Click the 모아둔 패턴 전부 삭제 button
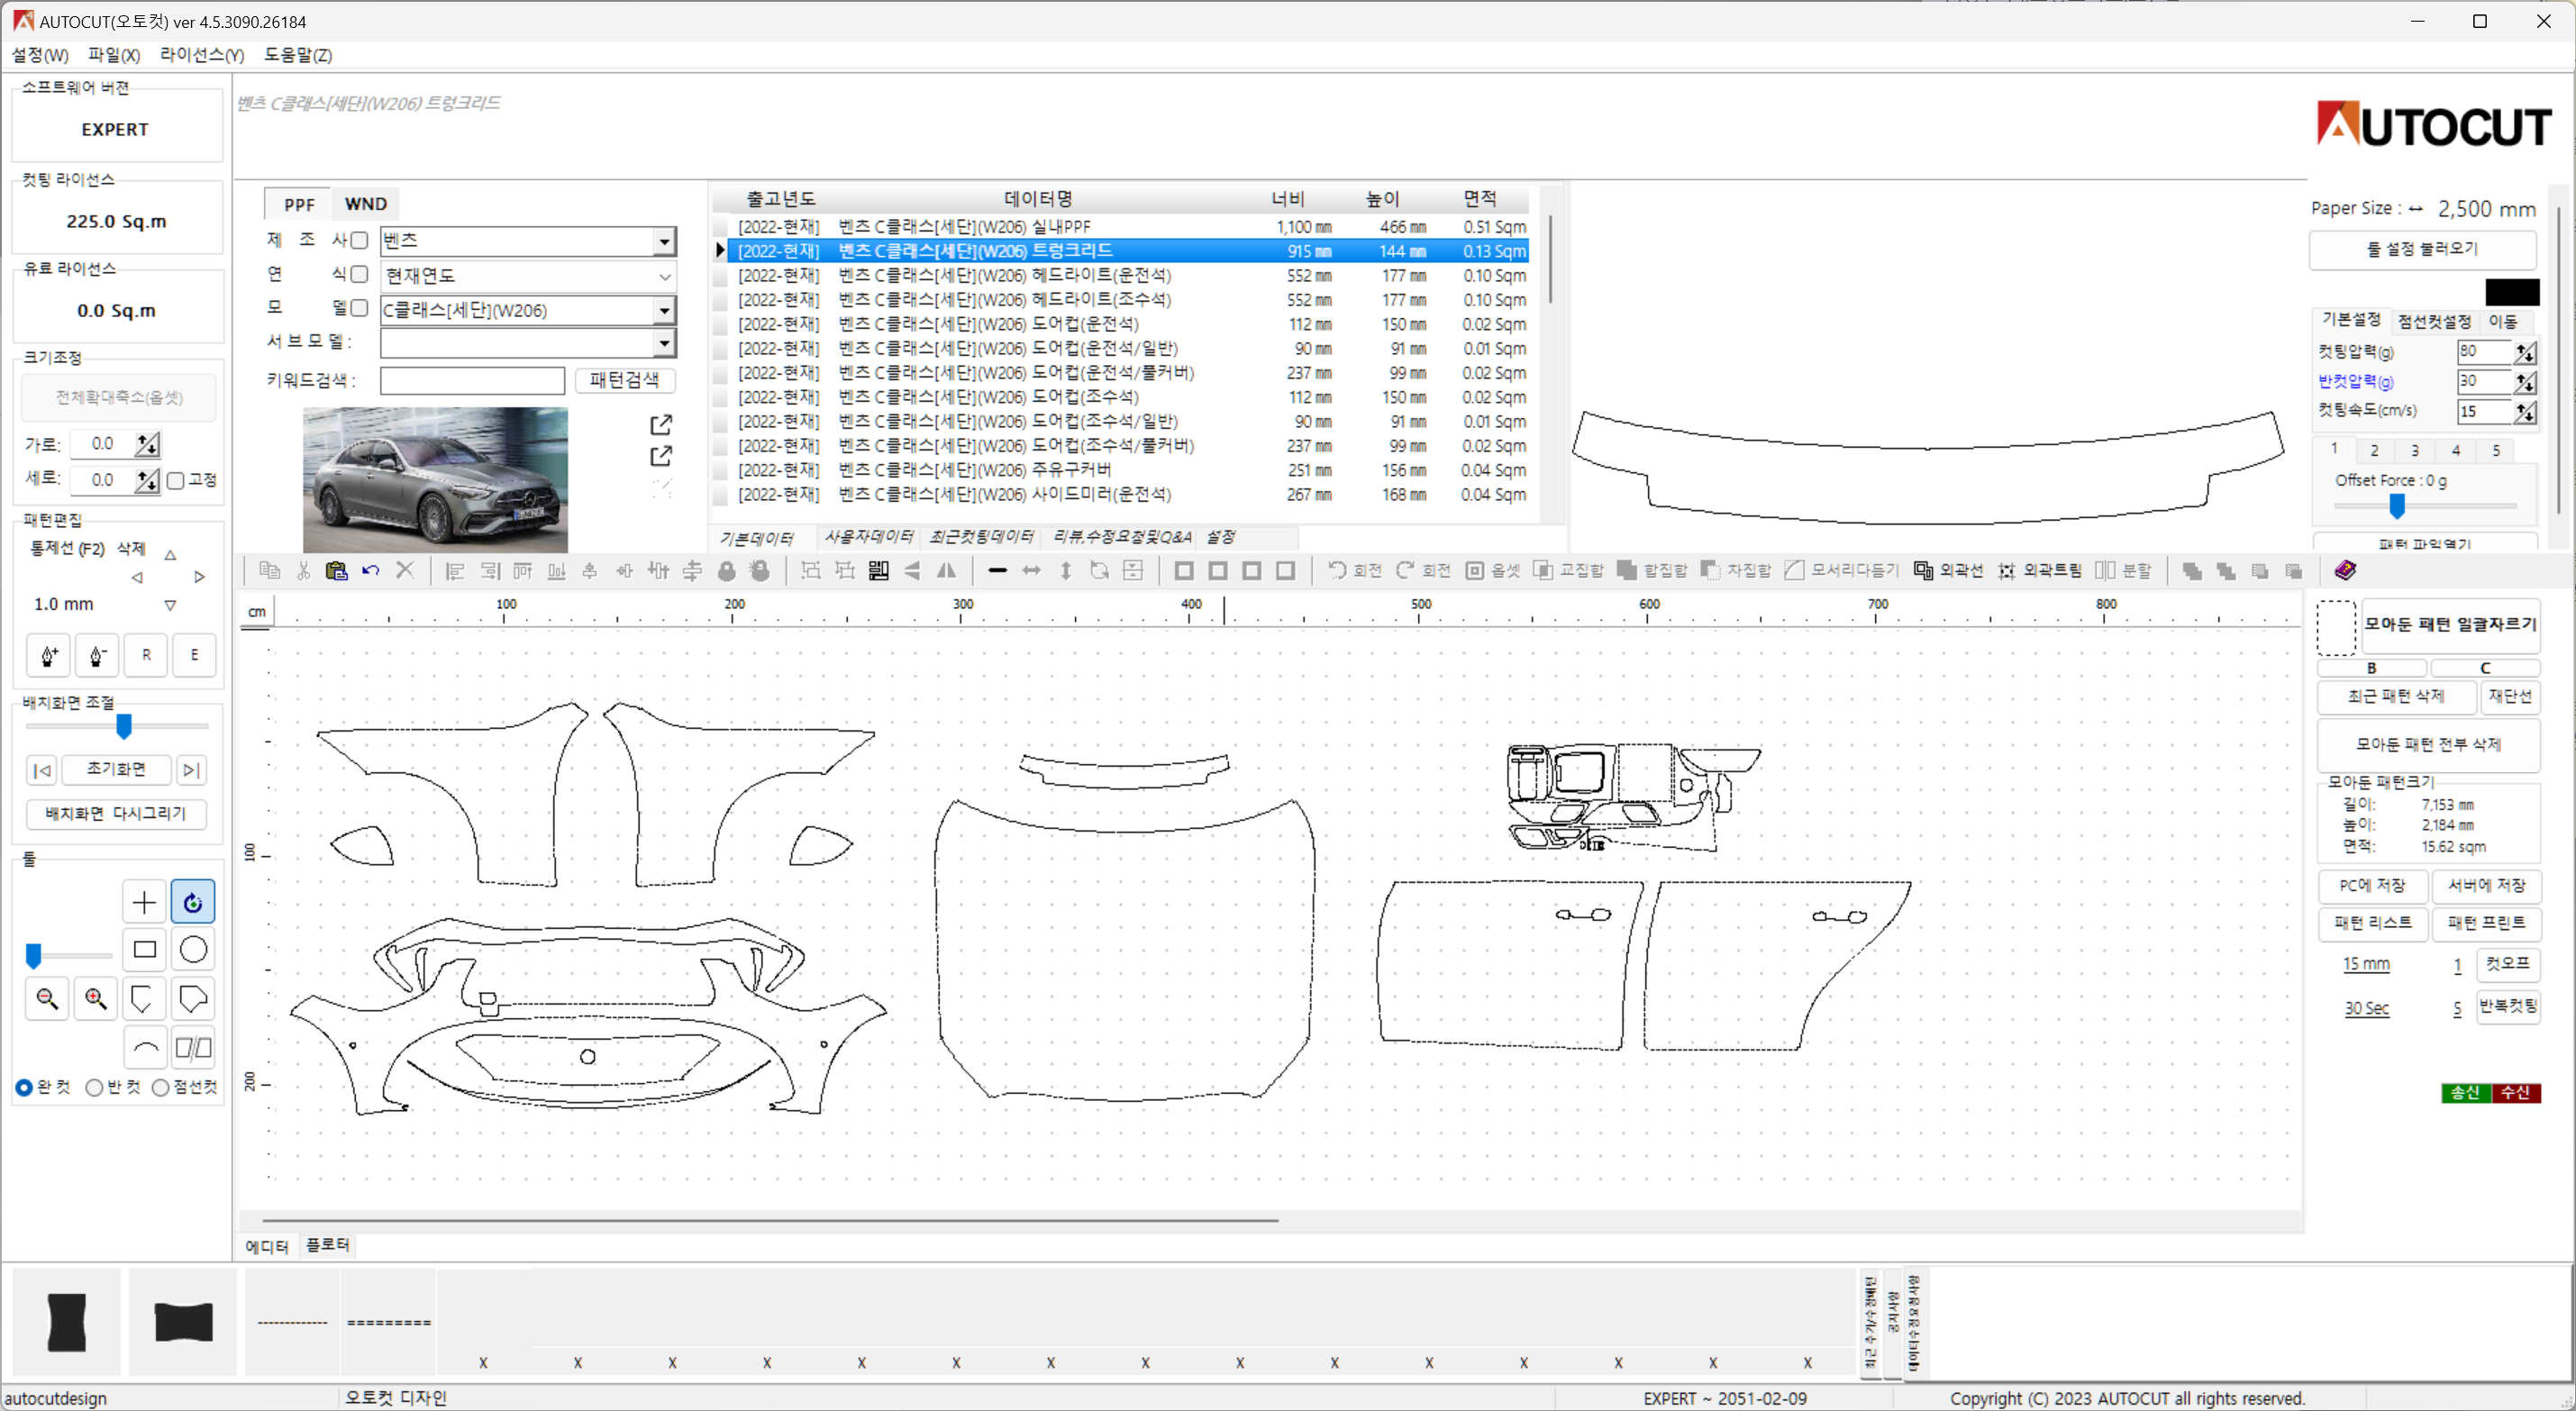Screen dimensions: 2576x1411 coord(2428,744)
